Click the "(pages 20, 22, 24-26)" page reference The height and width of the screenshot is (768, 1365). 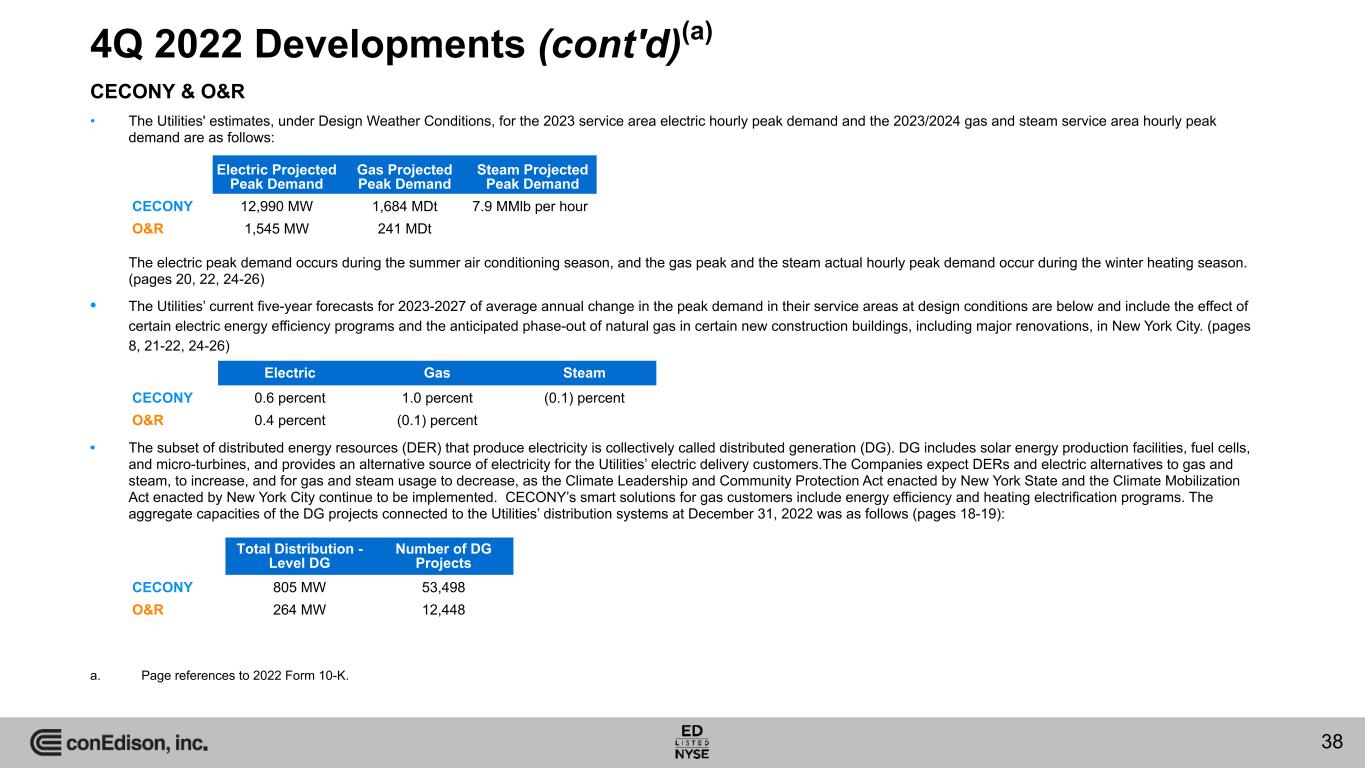(197, 278)
